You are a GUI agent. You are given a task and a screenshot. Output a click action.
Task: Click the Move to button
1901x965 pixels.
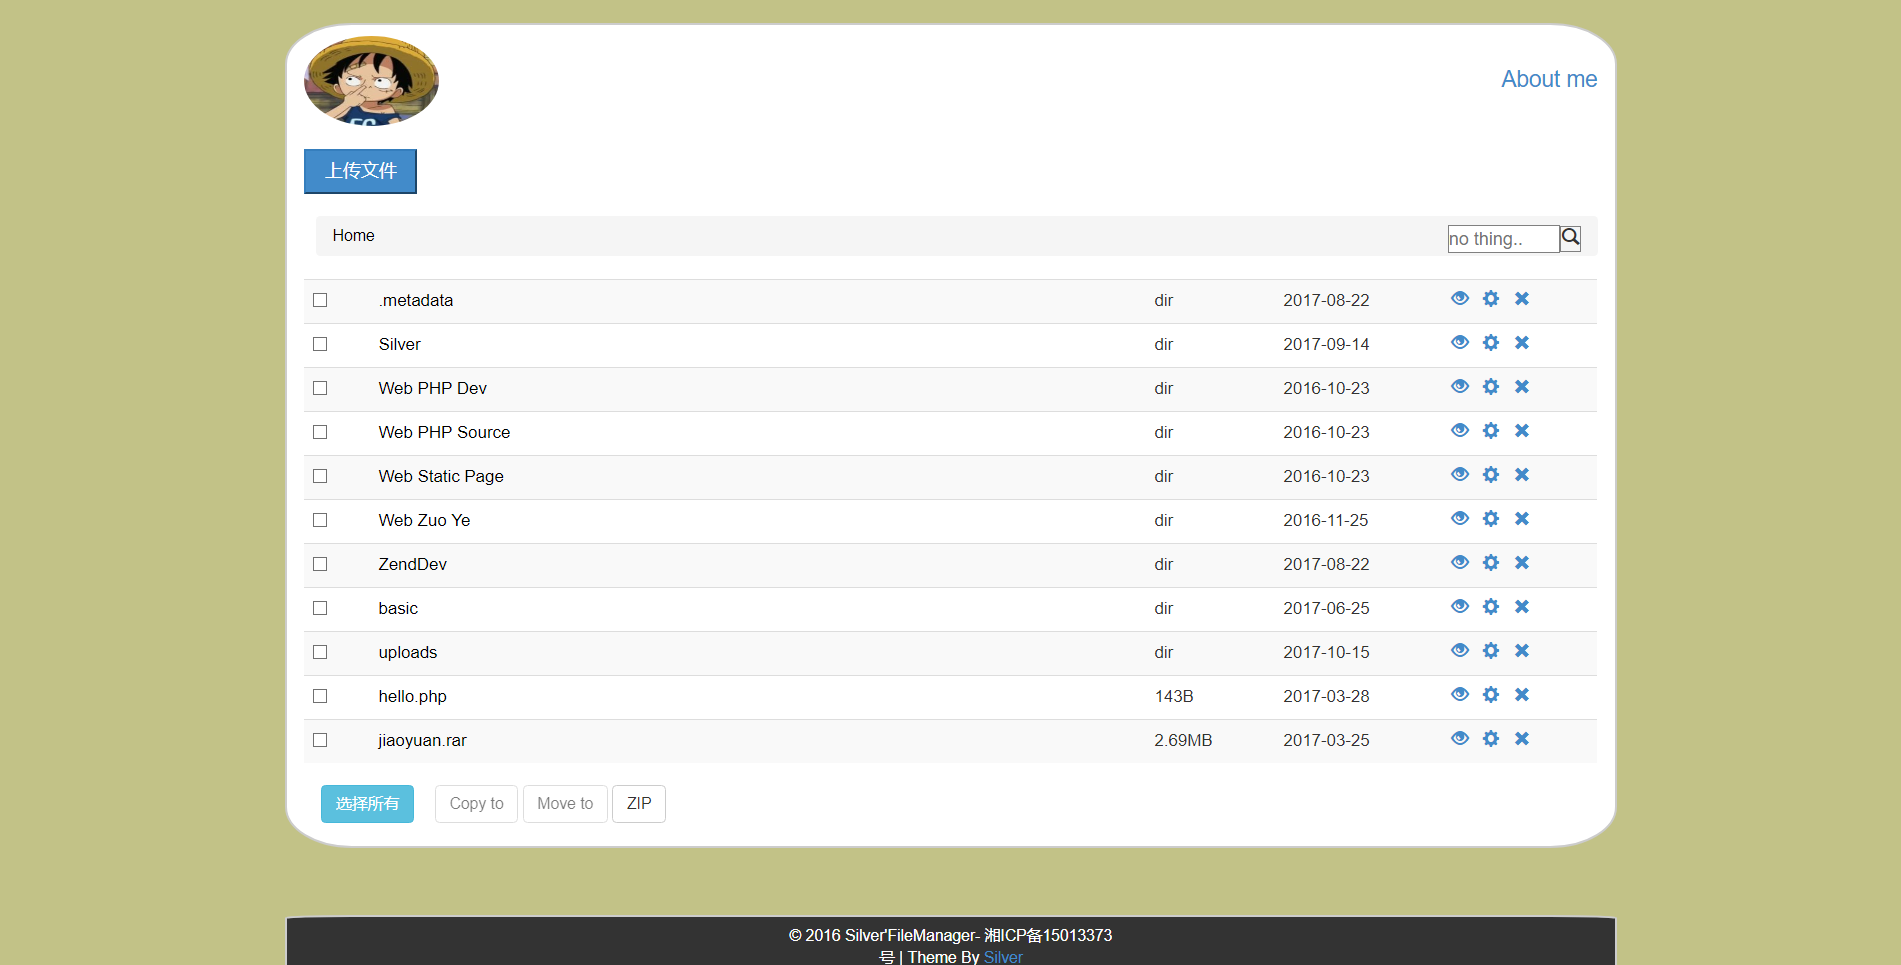pos(565,804)
